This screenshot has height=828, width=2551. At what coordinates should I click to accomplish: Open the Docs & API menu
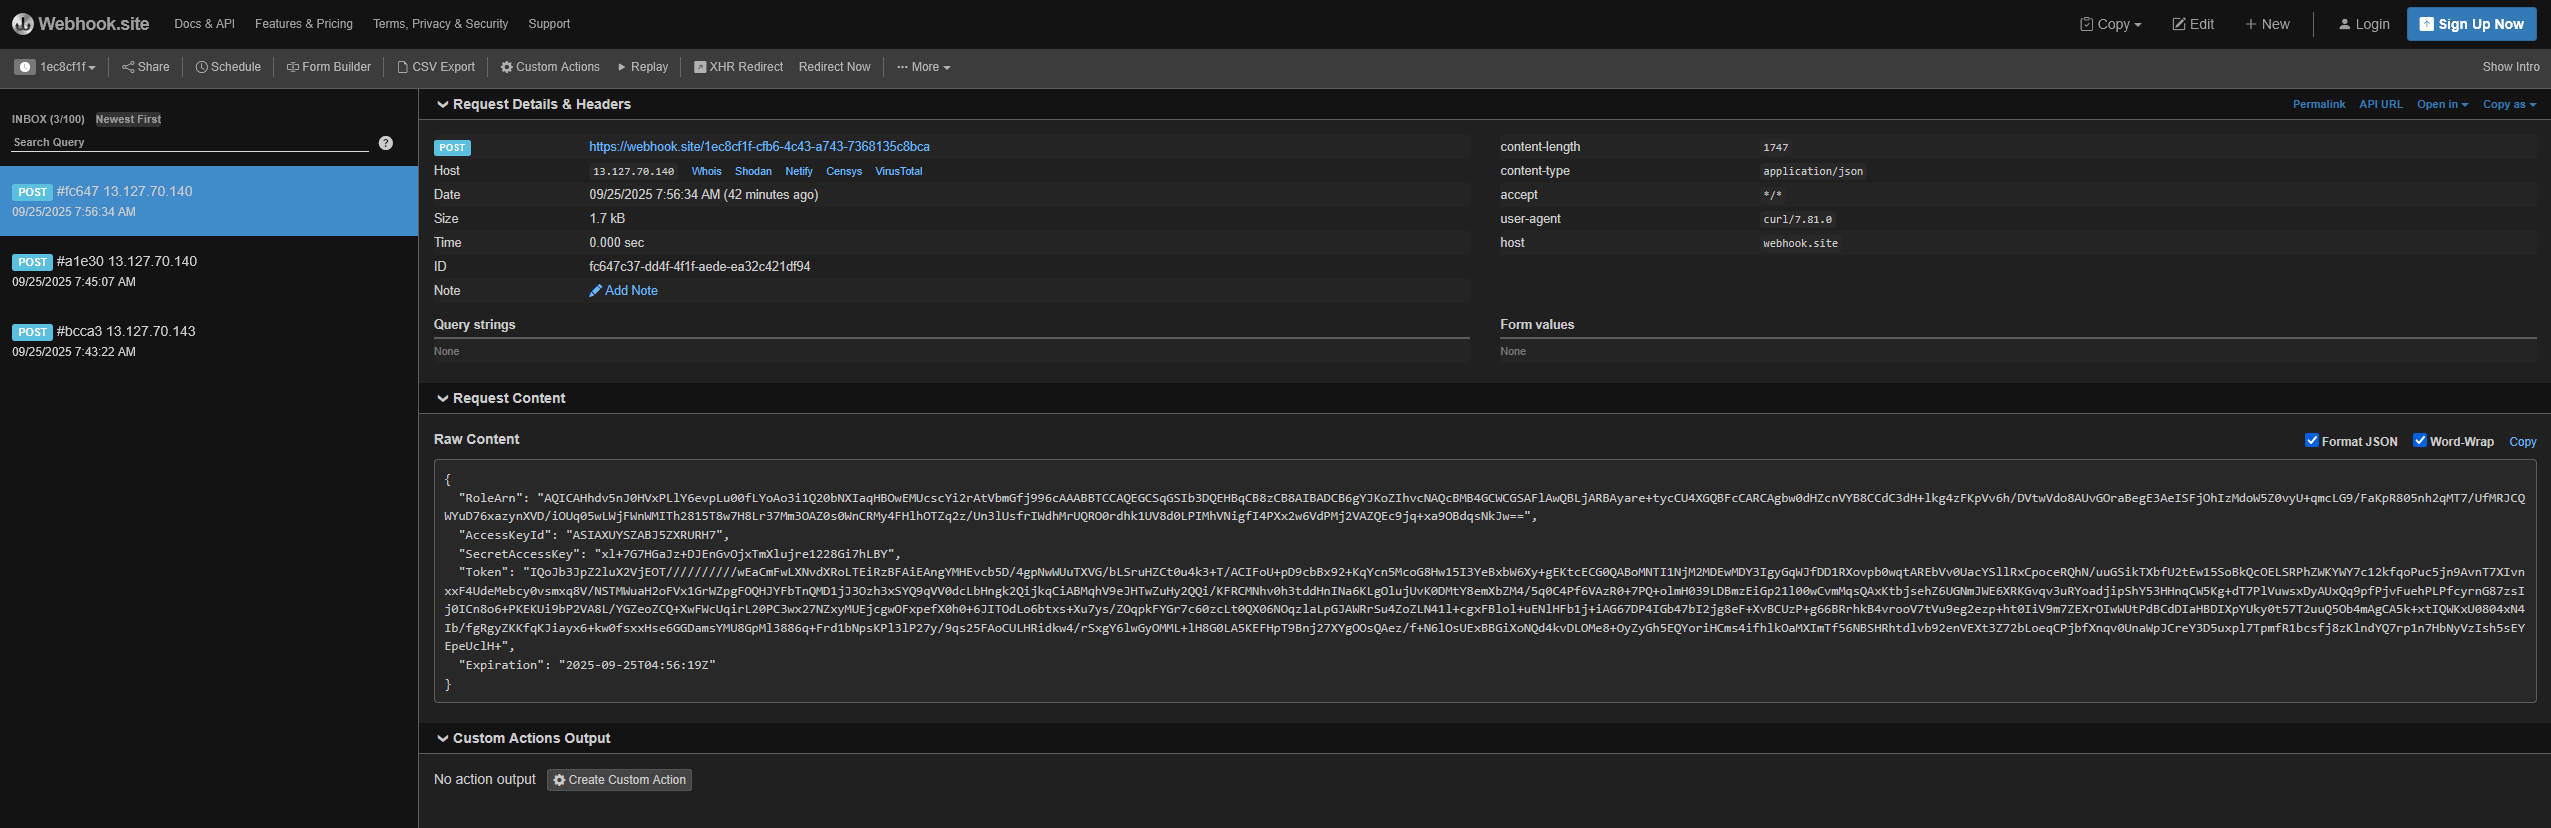(204, 24)
